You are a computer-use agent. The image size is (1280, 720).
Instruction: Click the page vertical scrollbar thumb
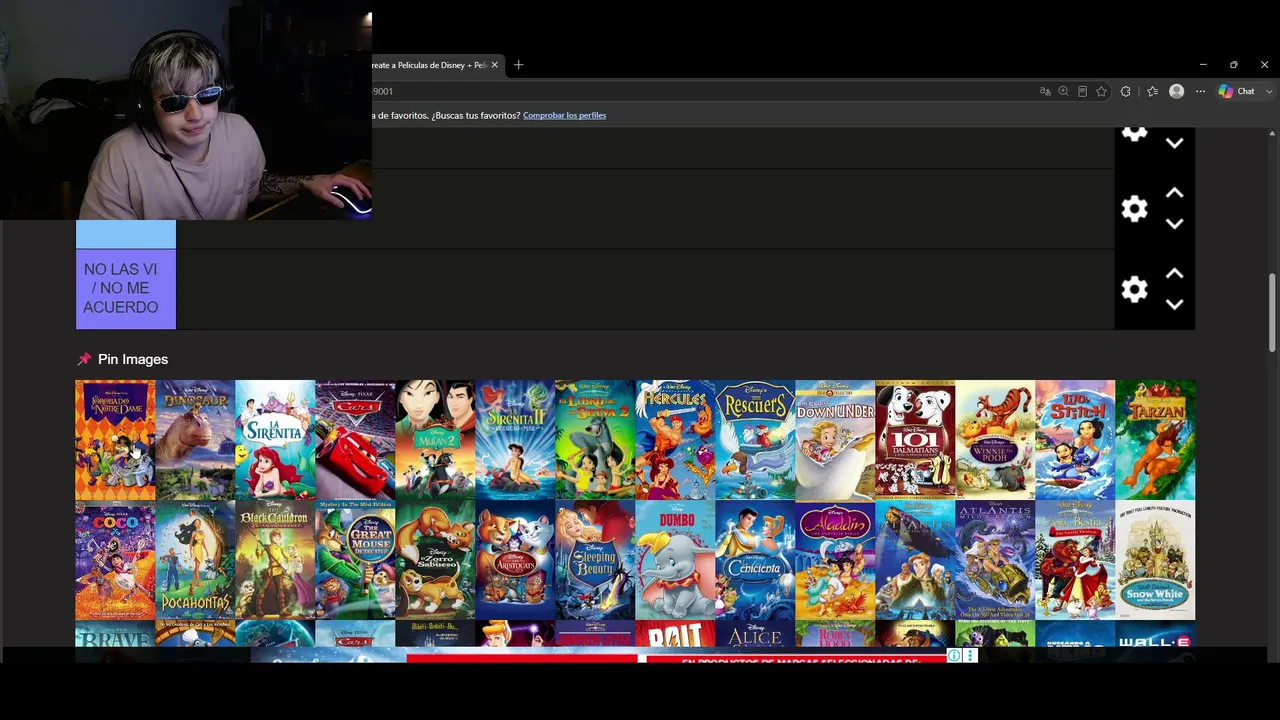click(1272, 312)
